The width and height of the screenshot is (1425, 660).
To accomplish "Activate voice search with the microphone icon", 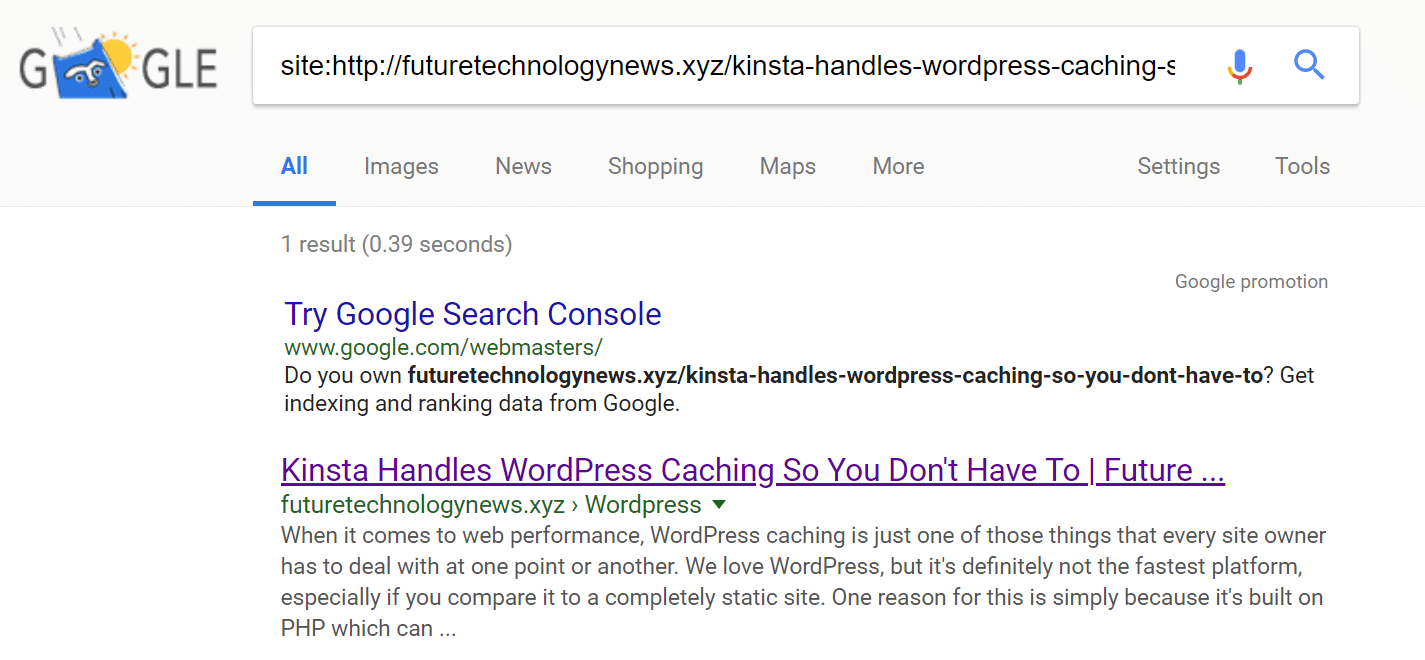I will click(x=1239, y=65).
